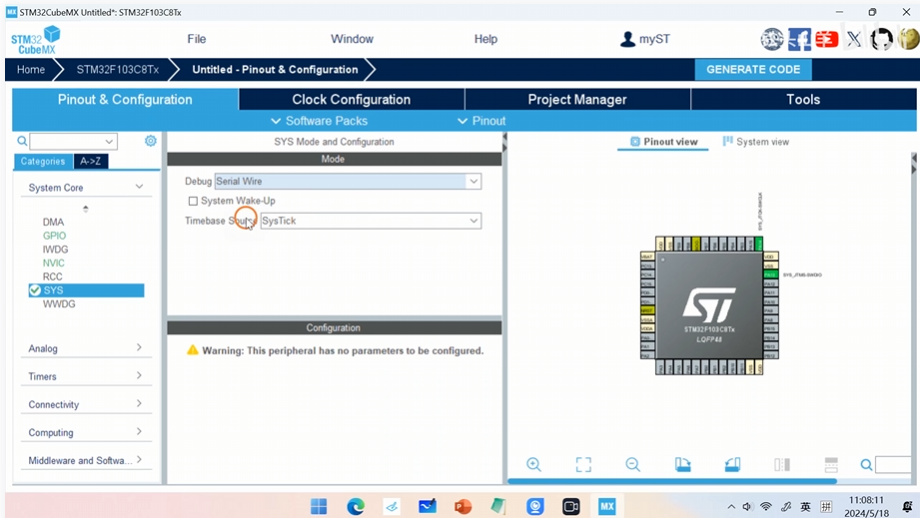Screen dimensions: 920x518
Task: Click the pinout horizontal scrollbar
Action: pos(672,481)
